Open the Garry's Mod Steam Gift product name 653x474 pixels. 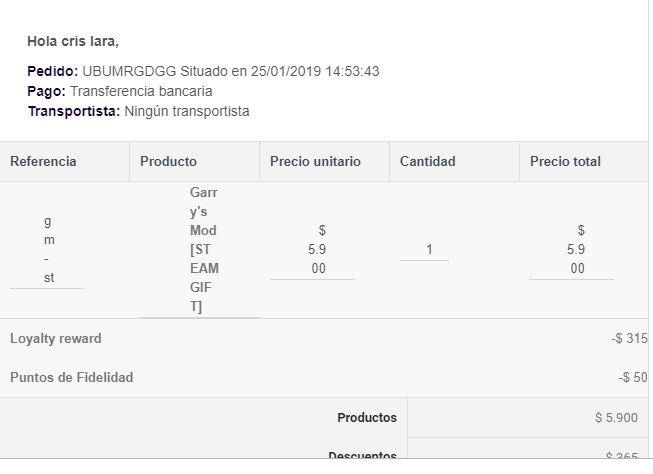tap(203, 250)
